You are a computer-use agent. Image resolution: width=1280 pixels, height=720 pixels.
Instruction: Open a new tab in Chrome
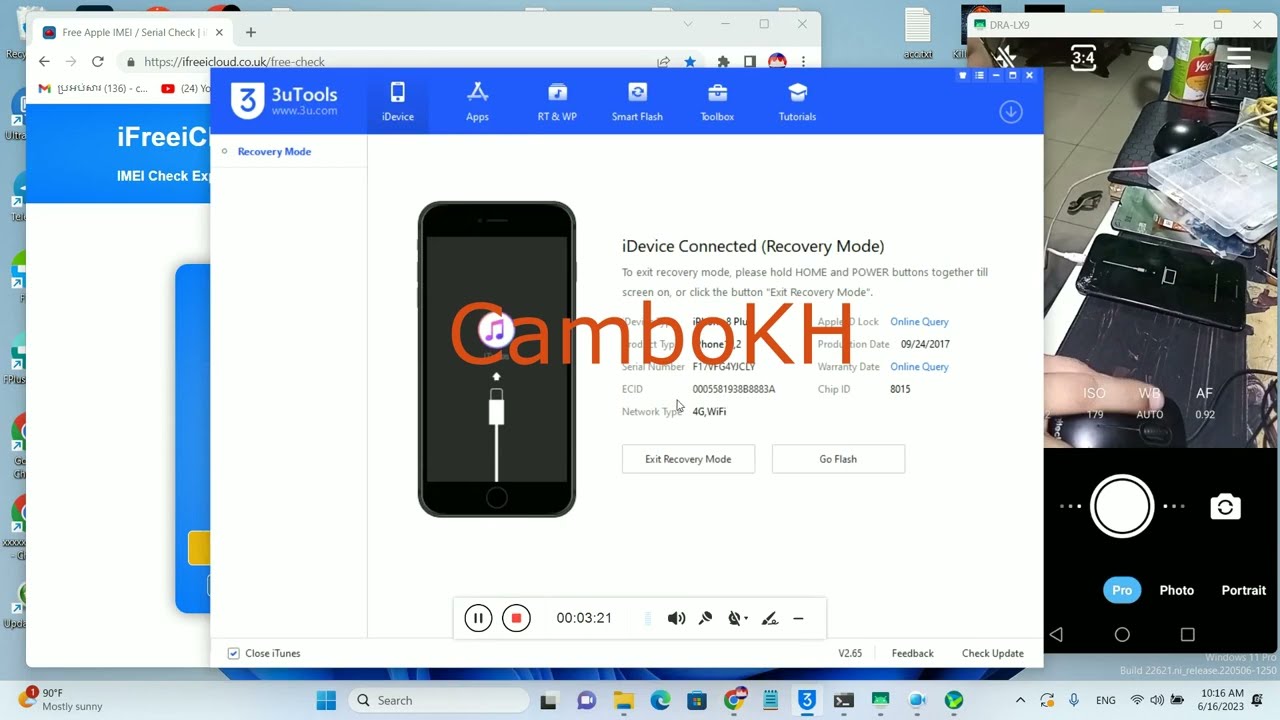[250, 32]
